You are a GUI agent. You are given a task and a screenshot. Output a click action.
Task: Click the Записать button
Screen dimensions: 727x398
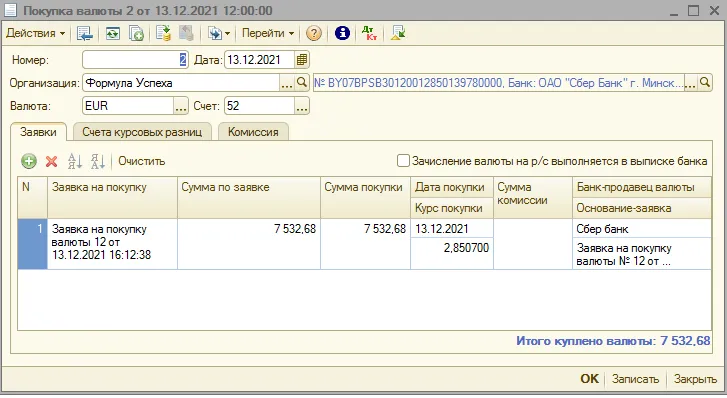[x=635, y=379]
